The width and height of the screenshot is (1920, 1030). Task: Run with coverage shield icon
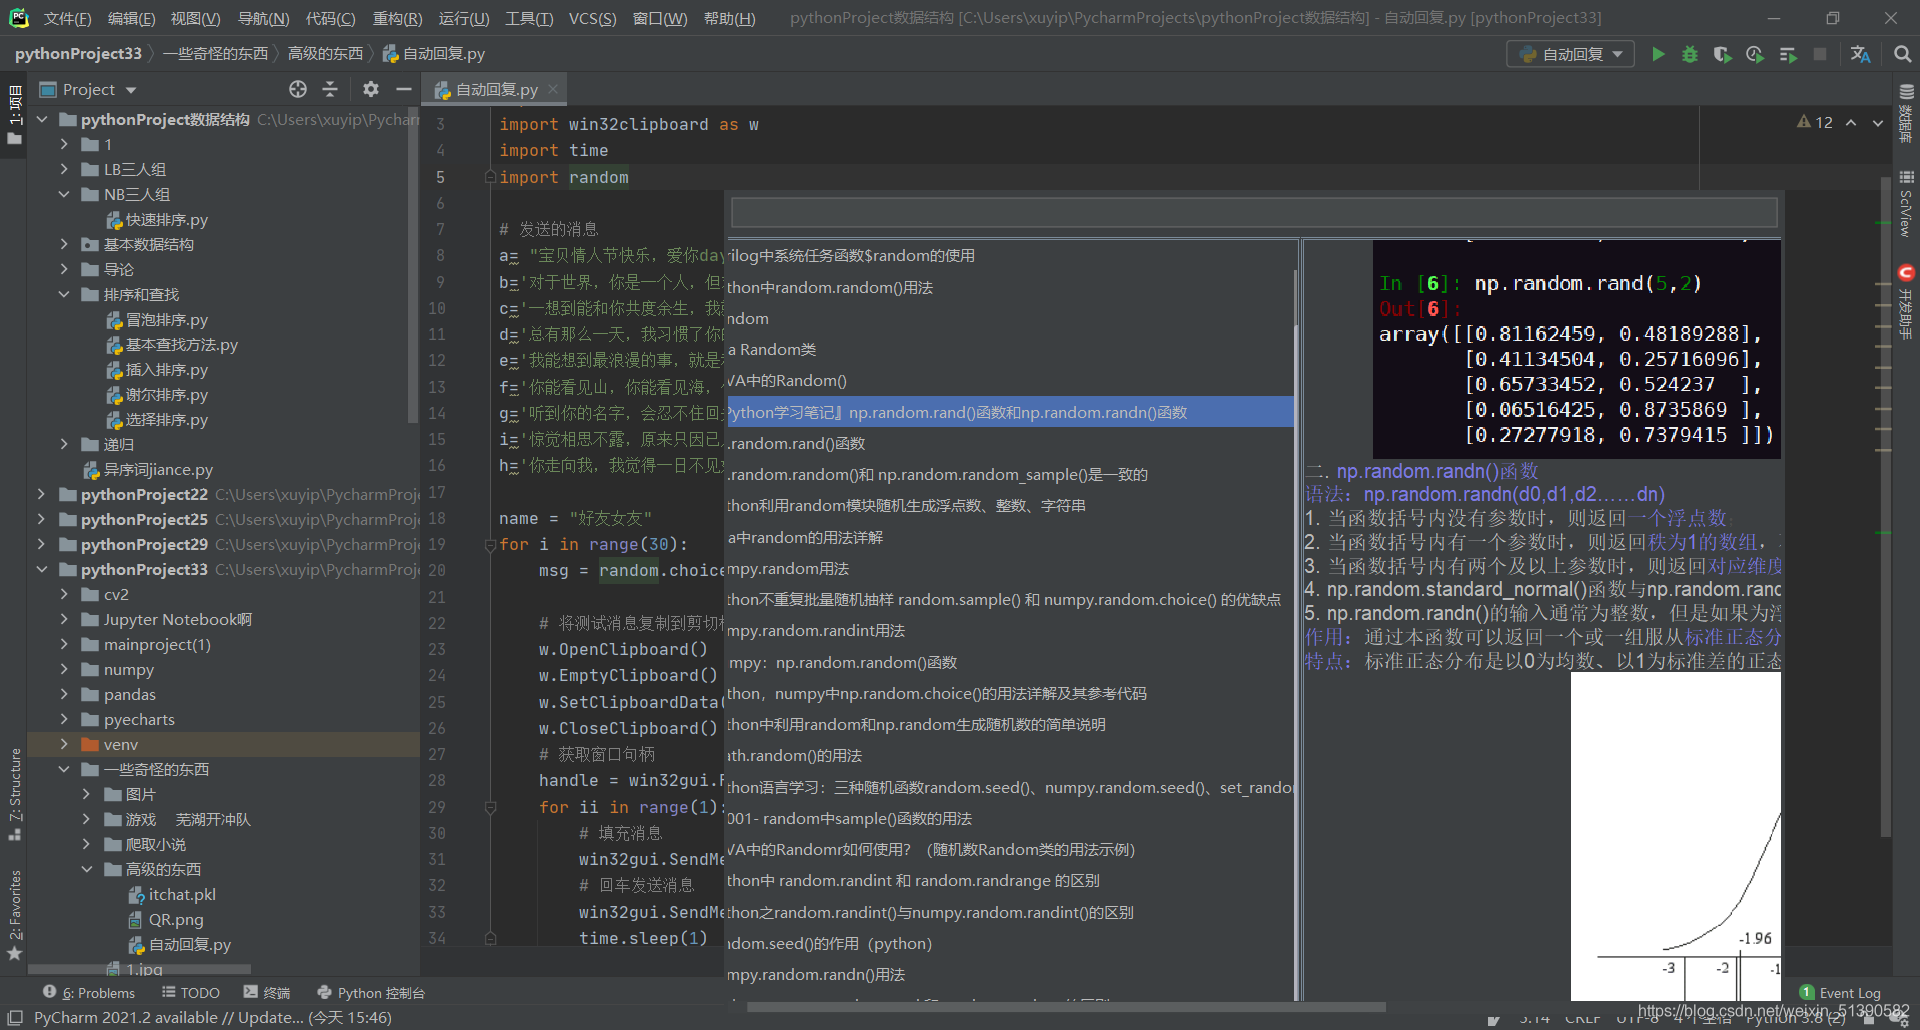pyautogui.click(x=1722, y=54)
